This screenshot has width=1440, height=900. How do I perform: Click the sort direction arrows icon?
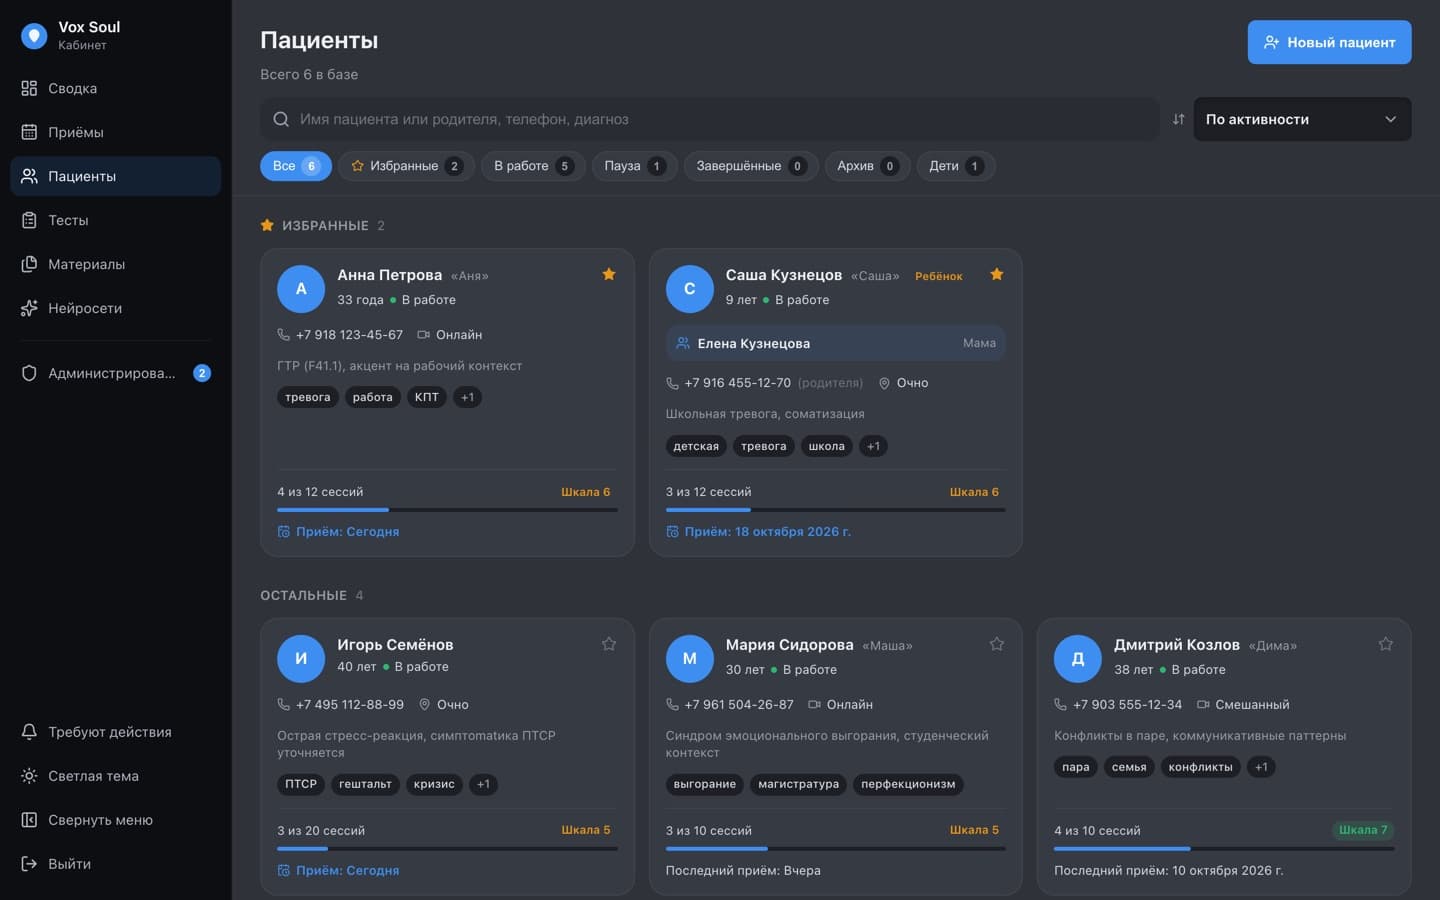(1178, 119)
